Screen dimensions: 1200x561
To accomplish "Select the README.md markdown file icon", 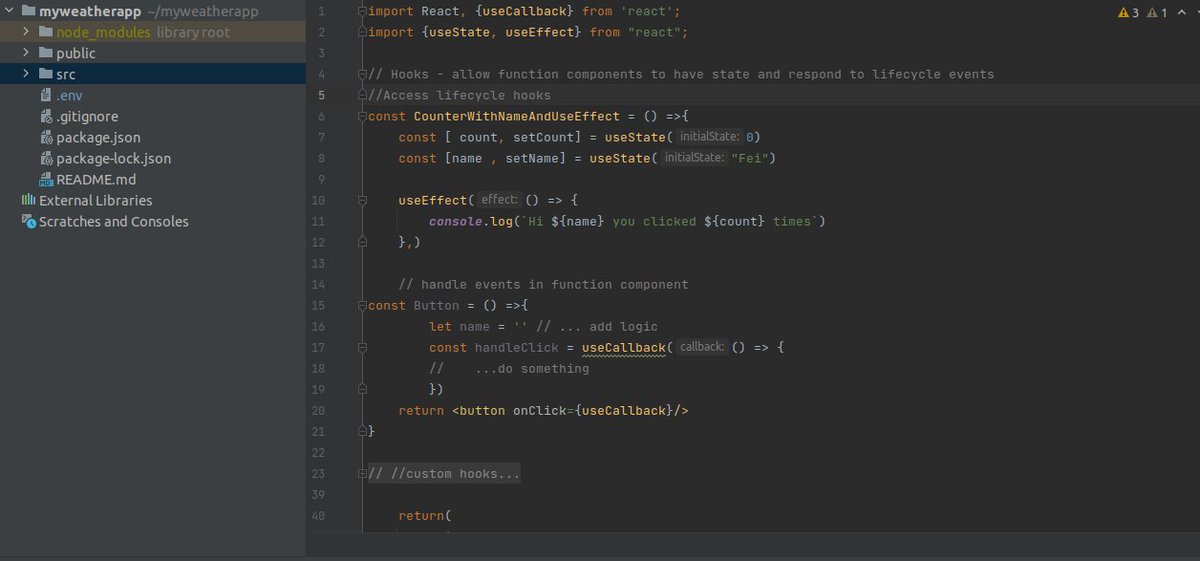I will pyautogui.click(x=46, y=179).
